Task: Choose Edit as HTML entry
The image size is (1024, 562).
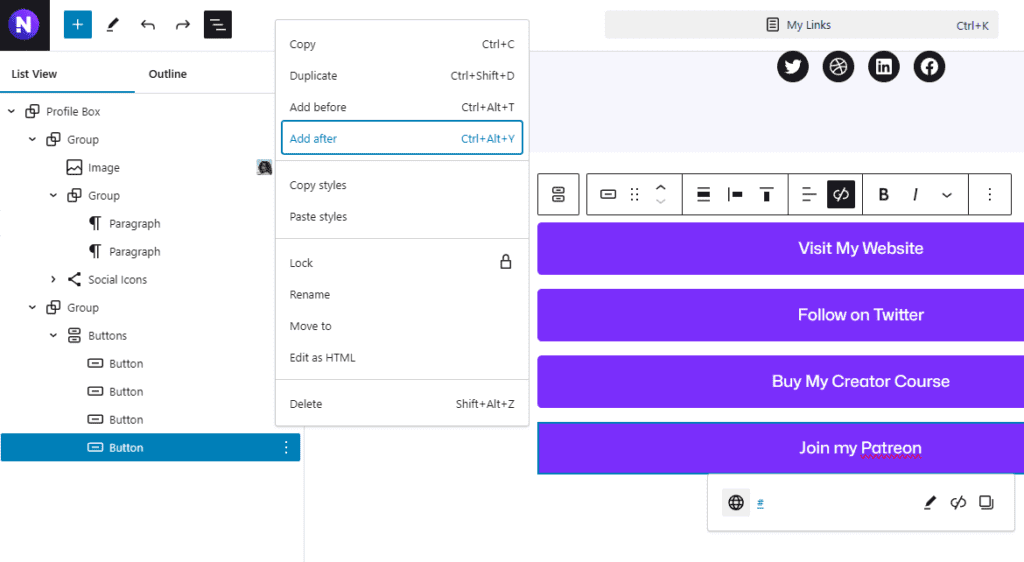Action: [x=402, y=358]
